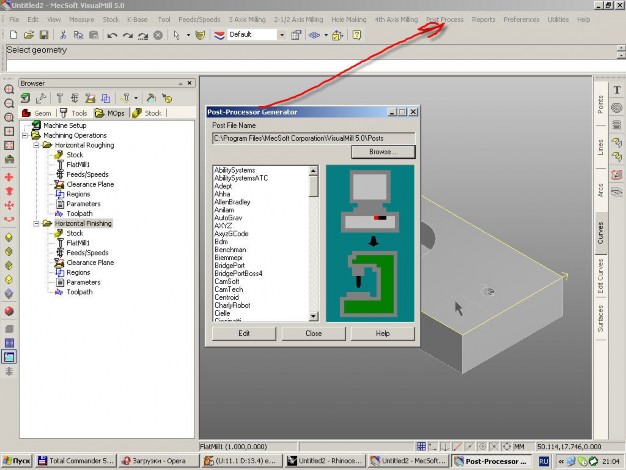Click the red sphere shading icon

click(9, 311)
